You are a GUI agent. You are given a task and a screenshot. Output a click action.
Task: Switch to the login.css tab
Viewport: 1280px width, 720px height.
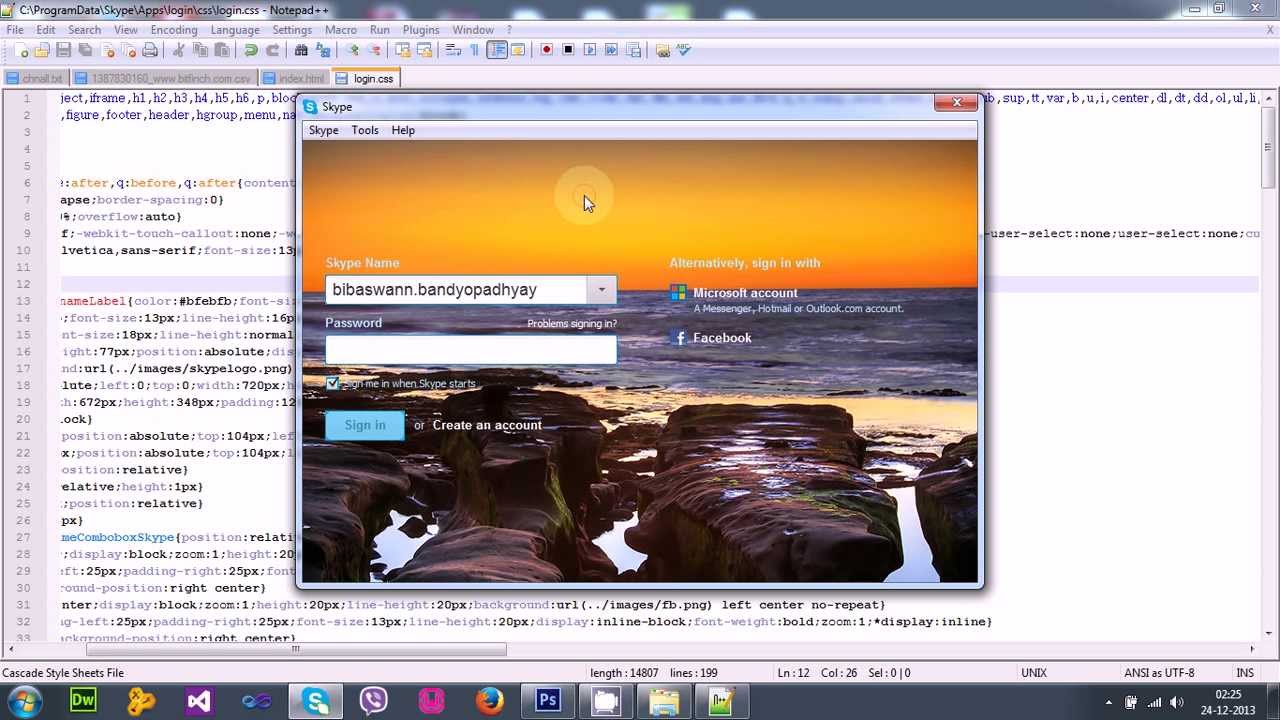366,79
